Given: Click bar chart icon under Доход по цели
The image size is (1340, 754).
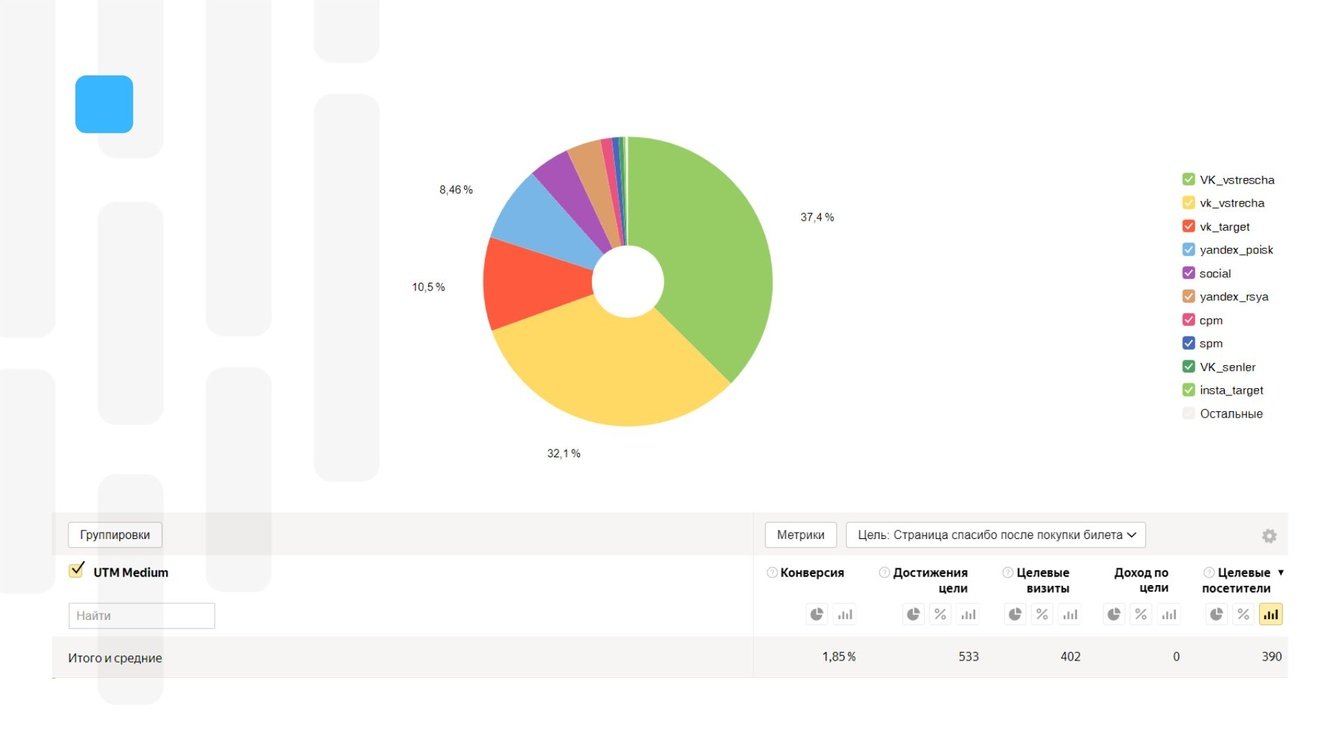Looking at the screenshot, I should click(1169, 614).
